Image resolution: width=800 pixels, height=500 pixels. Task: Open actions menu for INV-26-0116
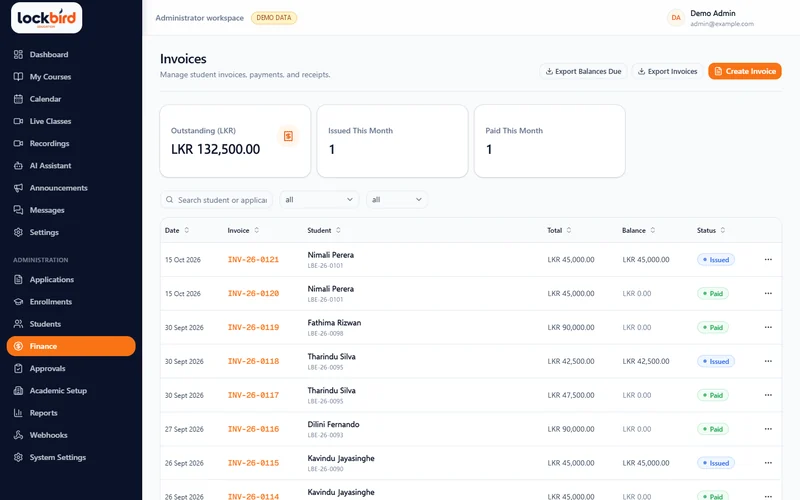point(768,429)
